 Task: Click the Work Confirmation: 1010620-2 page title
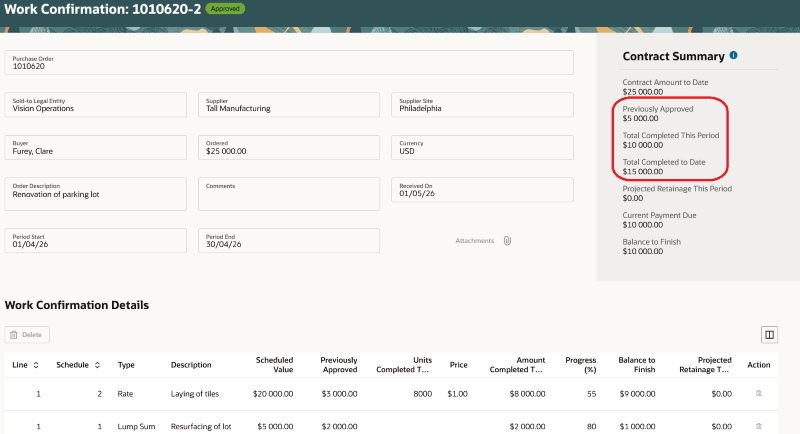click(103, 9)
